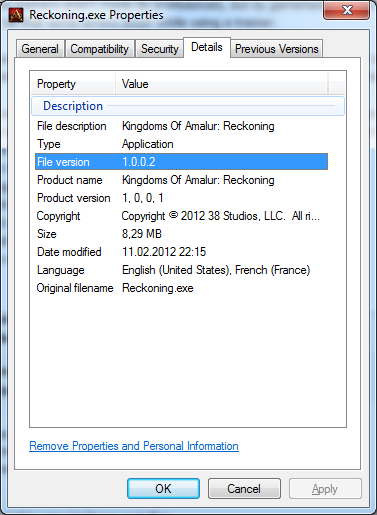Select the Language row
Viewport: 377px width, 515px height.
pyautogui.click(x=181, y=270)
